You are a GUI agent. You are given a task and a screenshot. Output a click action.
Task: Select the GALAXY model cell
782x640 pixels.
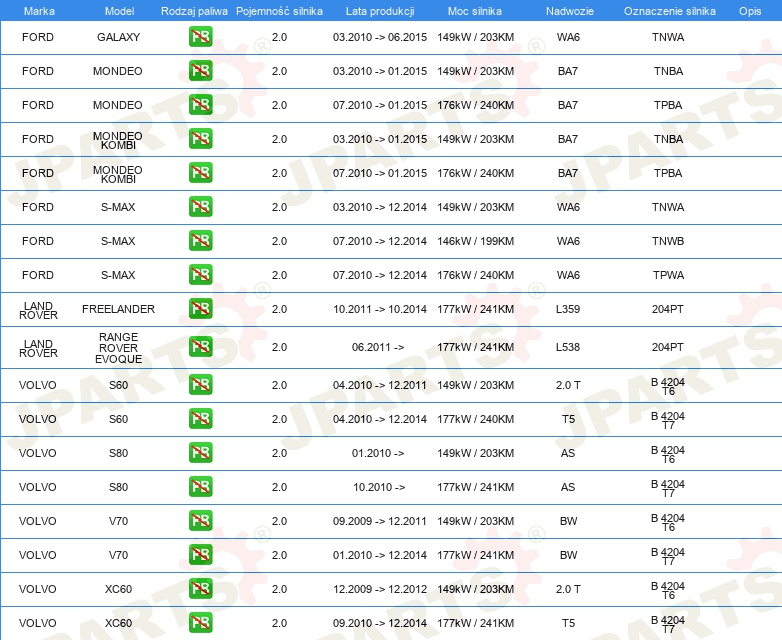[x=119, y=37]
